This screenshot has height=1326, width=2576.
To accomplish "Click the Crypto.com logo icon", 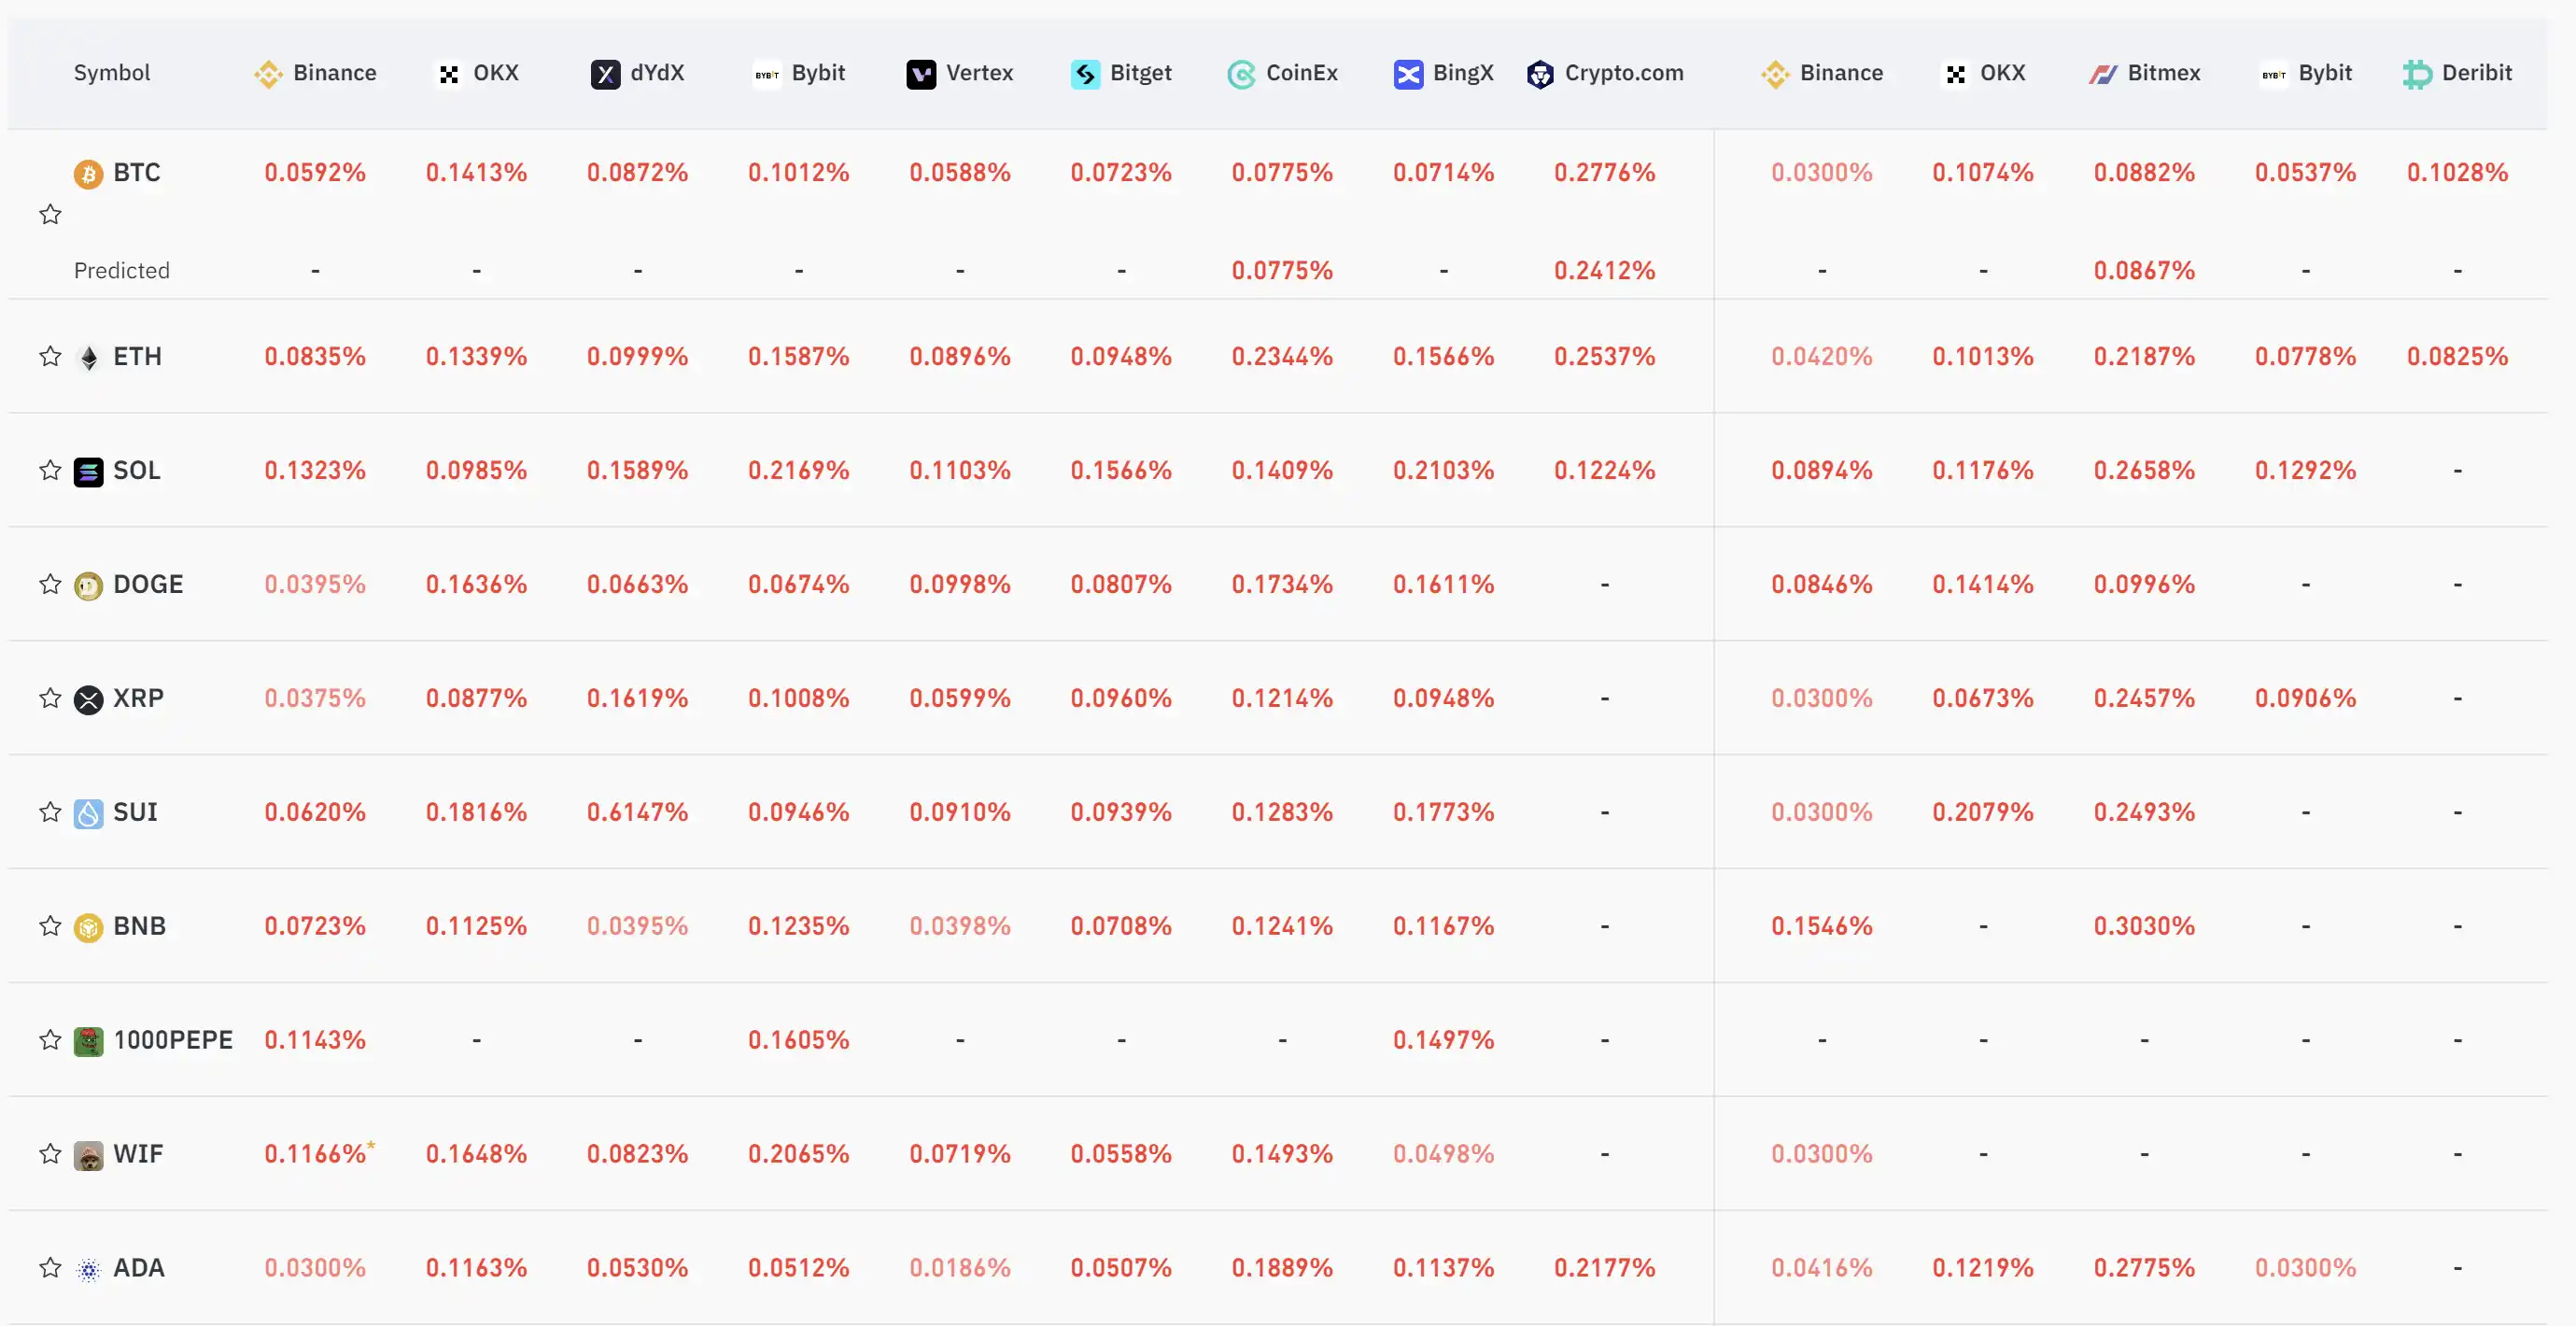I will pos(1540,74).
